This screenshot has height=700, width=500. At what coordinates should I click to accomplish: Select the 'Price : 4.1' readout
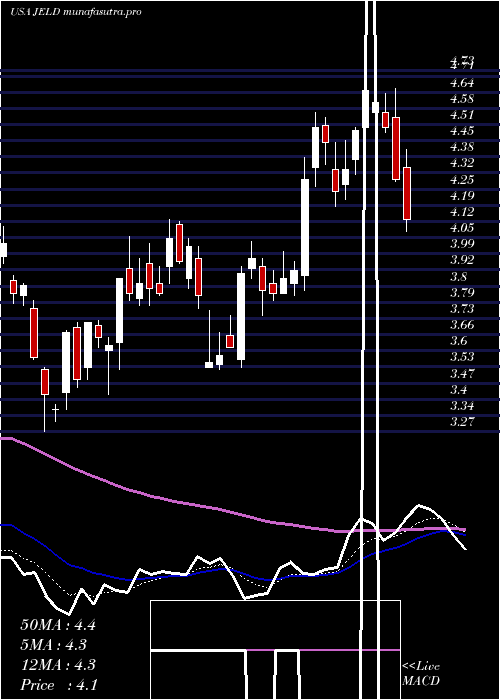58,685
